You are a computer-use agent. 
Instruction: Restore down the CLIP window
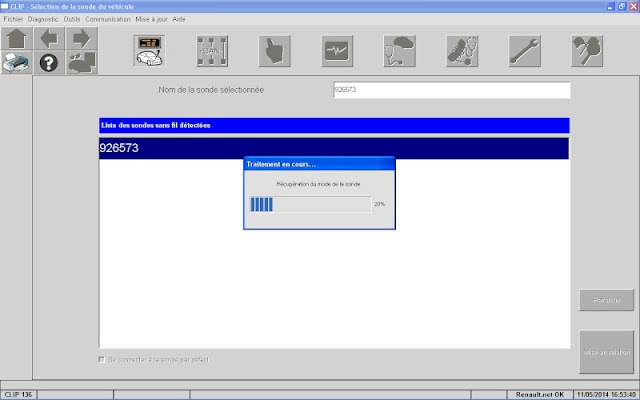(622, 7)
